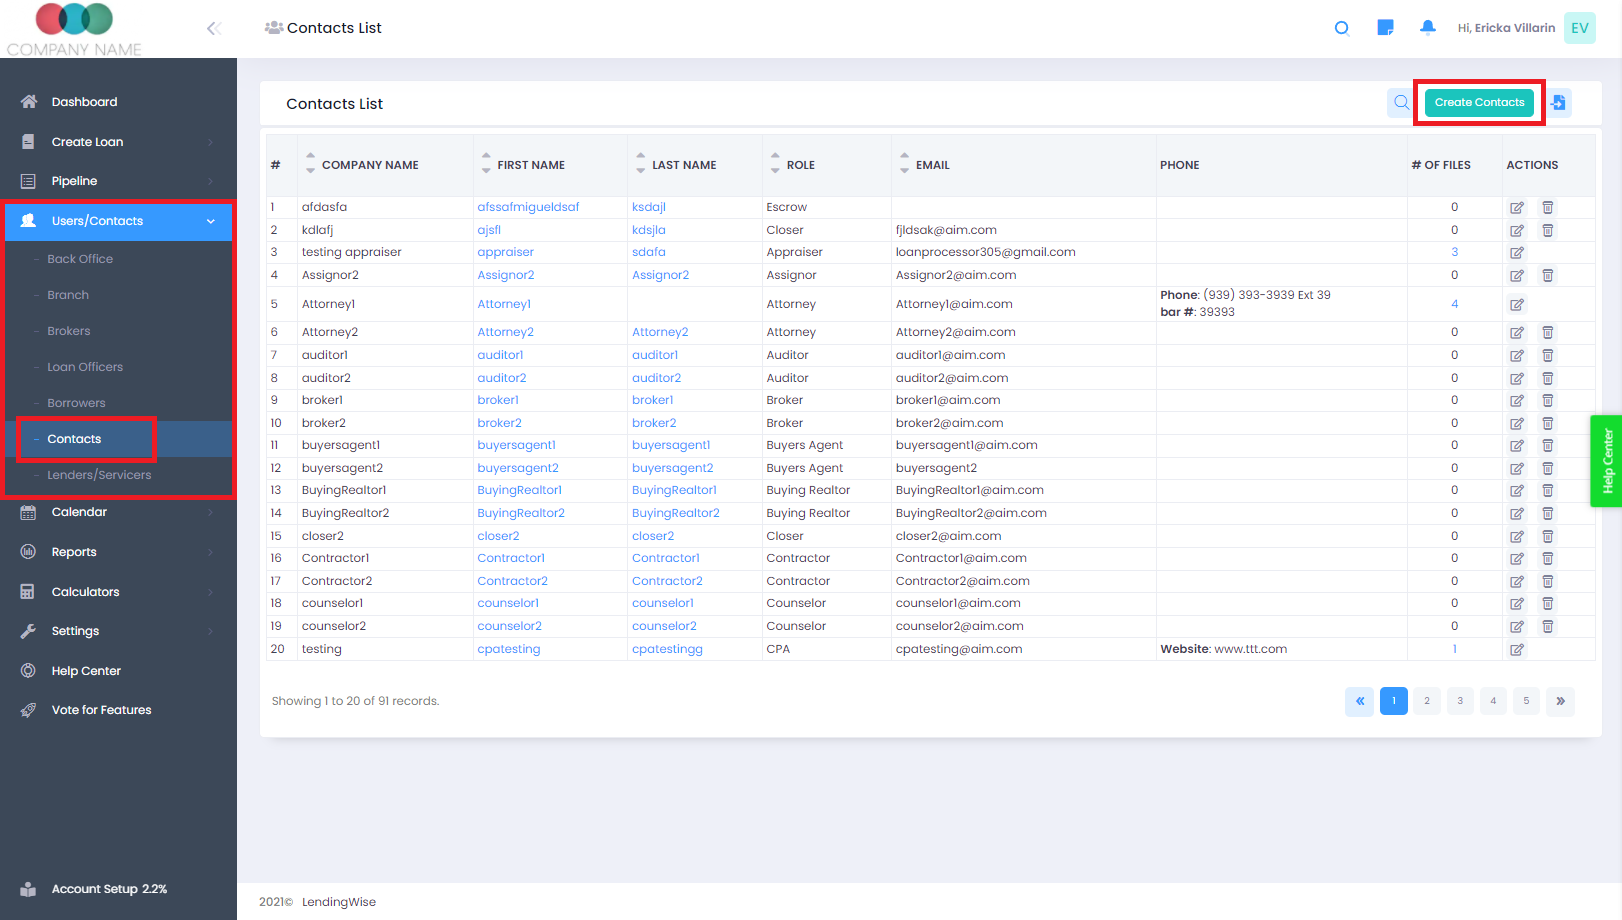The image size is (1622, 920).
Task: Expand the Reports sidebar section
Action: 75,551
